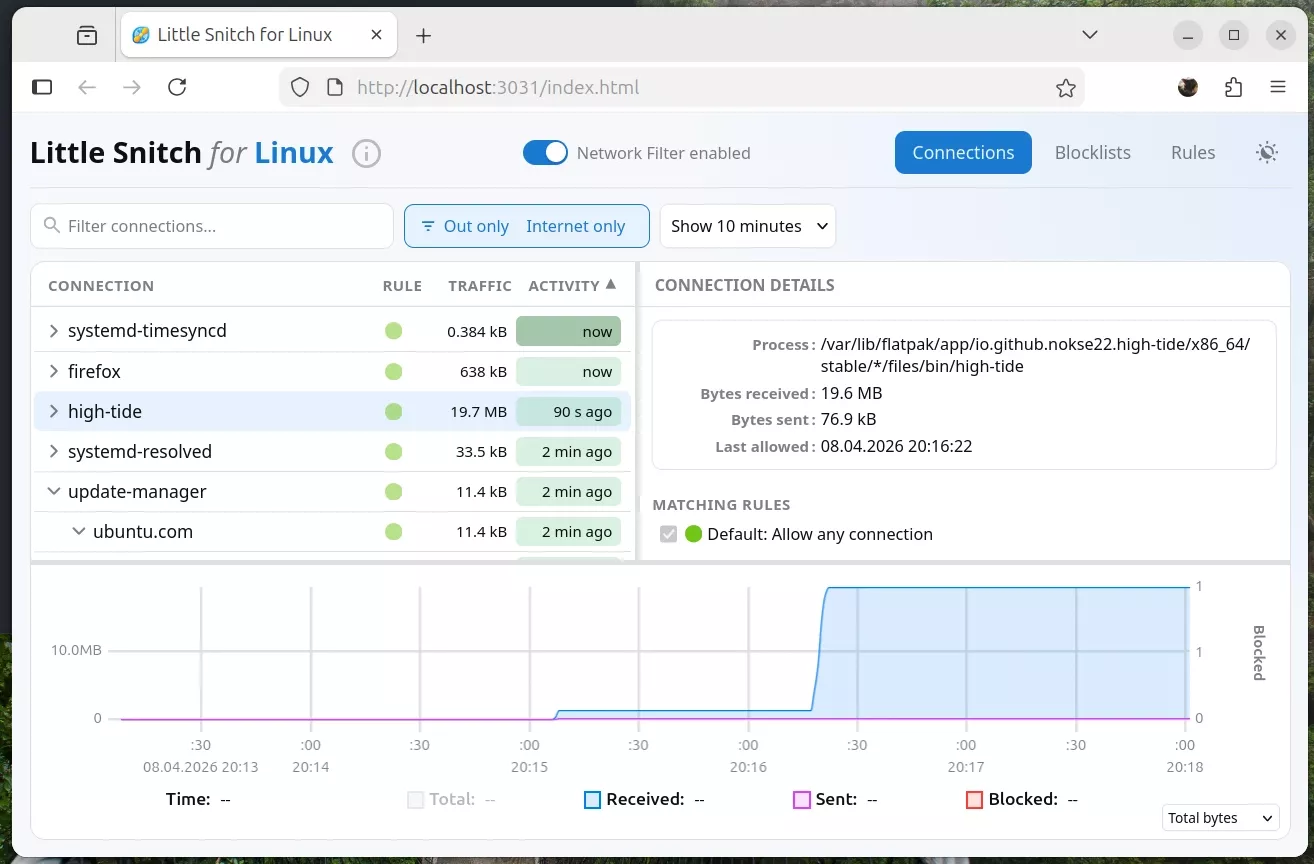Toggle the light/dark theme sun icon
Screen dimensions: 1314x864
pos(1267,153)
